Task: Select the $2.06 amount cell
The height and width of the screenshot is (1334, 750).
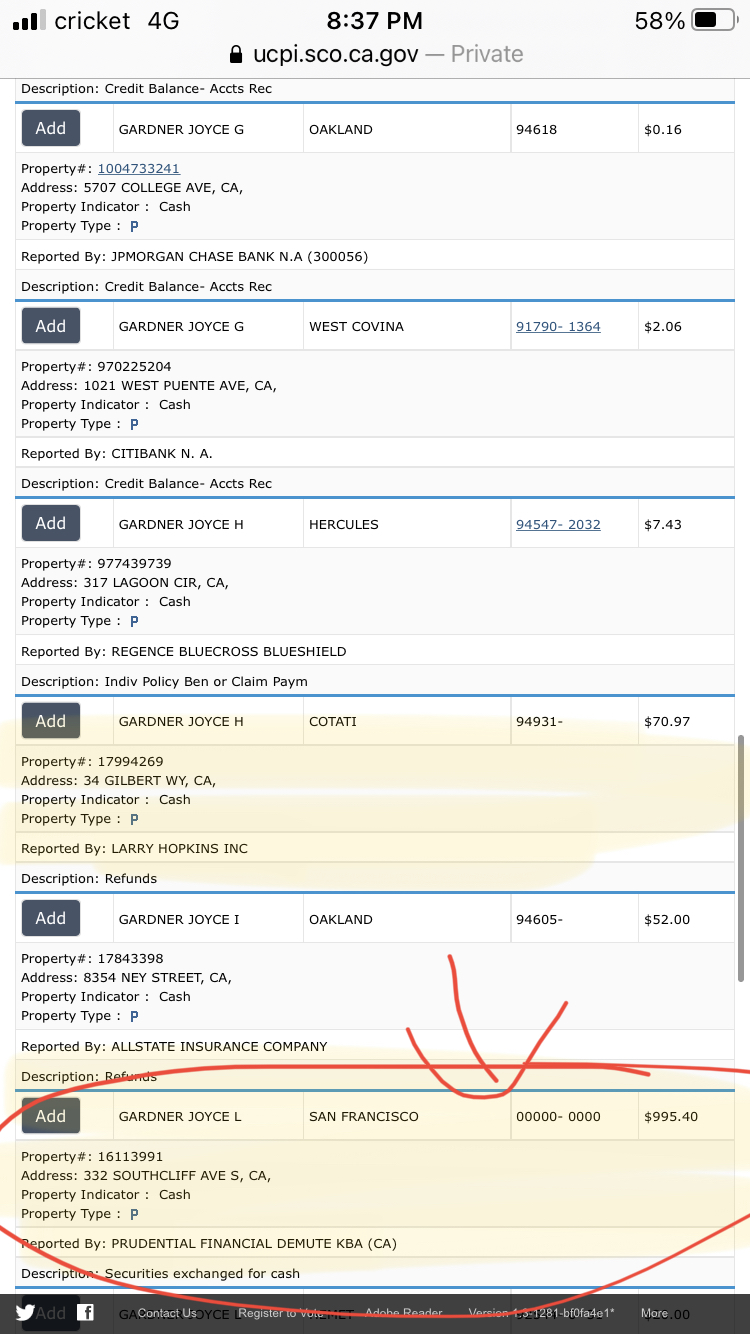Action: [686, 326]
